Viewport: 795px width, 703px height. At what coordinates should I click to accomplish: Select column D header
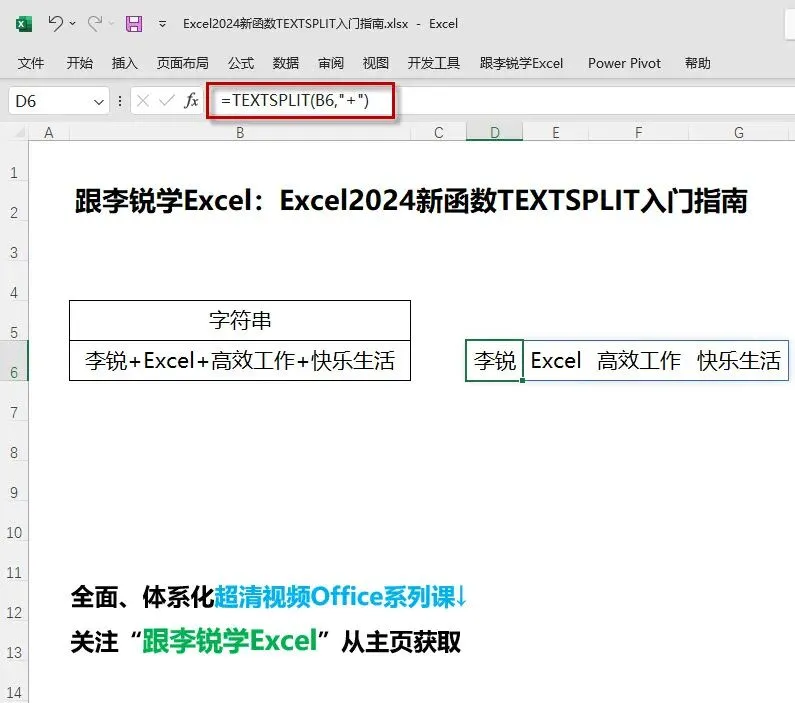pyautogui.click(x=494, y=133)
